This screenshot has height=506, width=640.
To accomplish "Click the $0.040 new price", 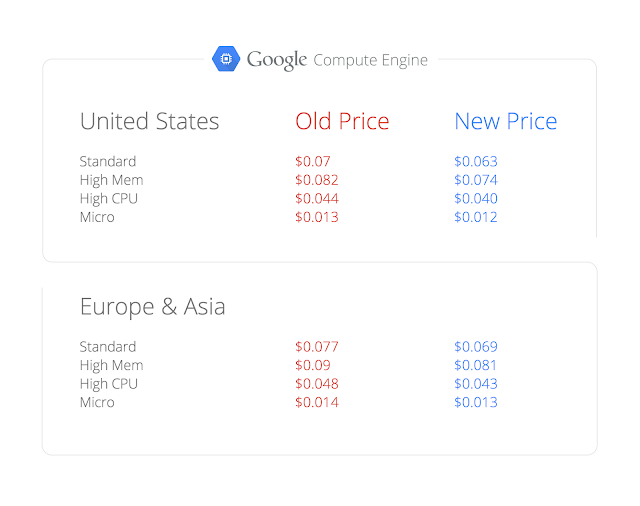I will [x=475, y=198].
